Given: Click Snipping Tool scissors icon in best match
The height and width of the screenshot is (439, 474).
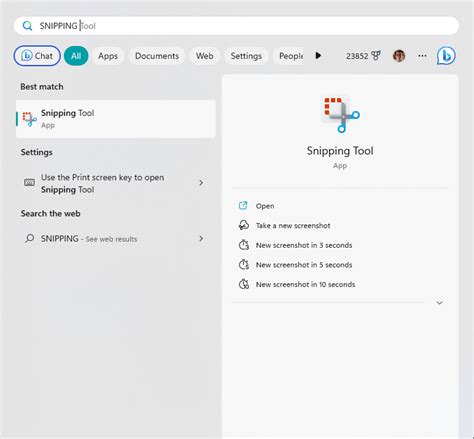Looking at the screenshot, I should (29, 119).
